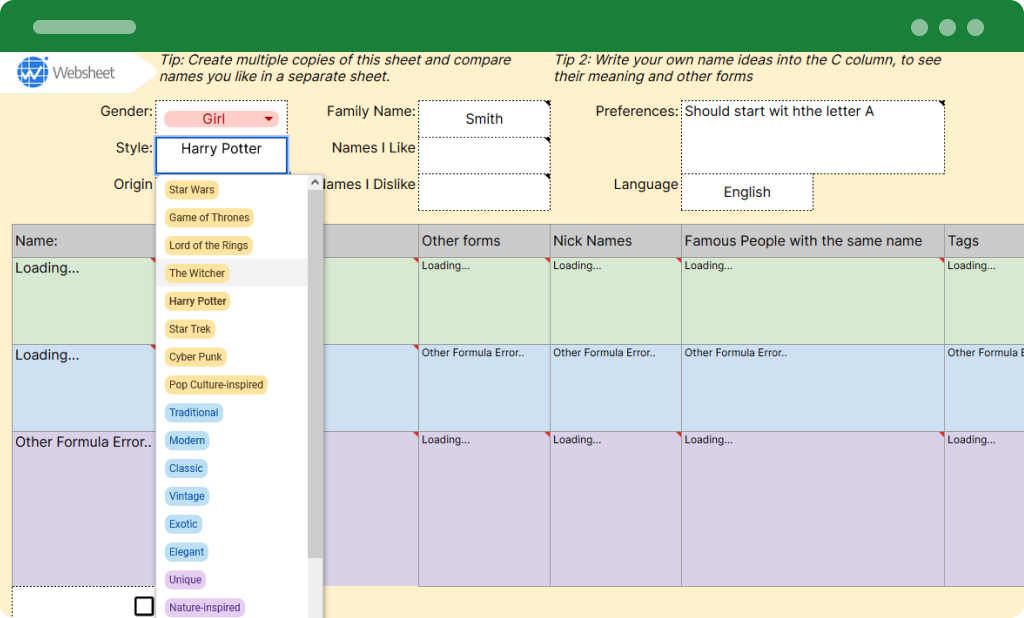1024x618 pixels.
Task: Choose "Nature-inspired" purple style option
Action: click(204, 607)
